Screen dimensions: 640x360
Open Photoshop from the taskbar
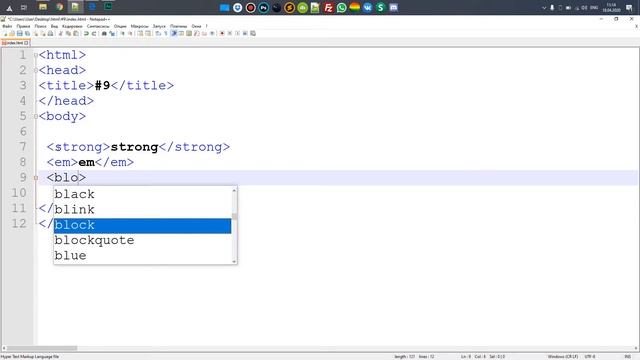pyautogui.click(x=264, y=7)
